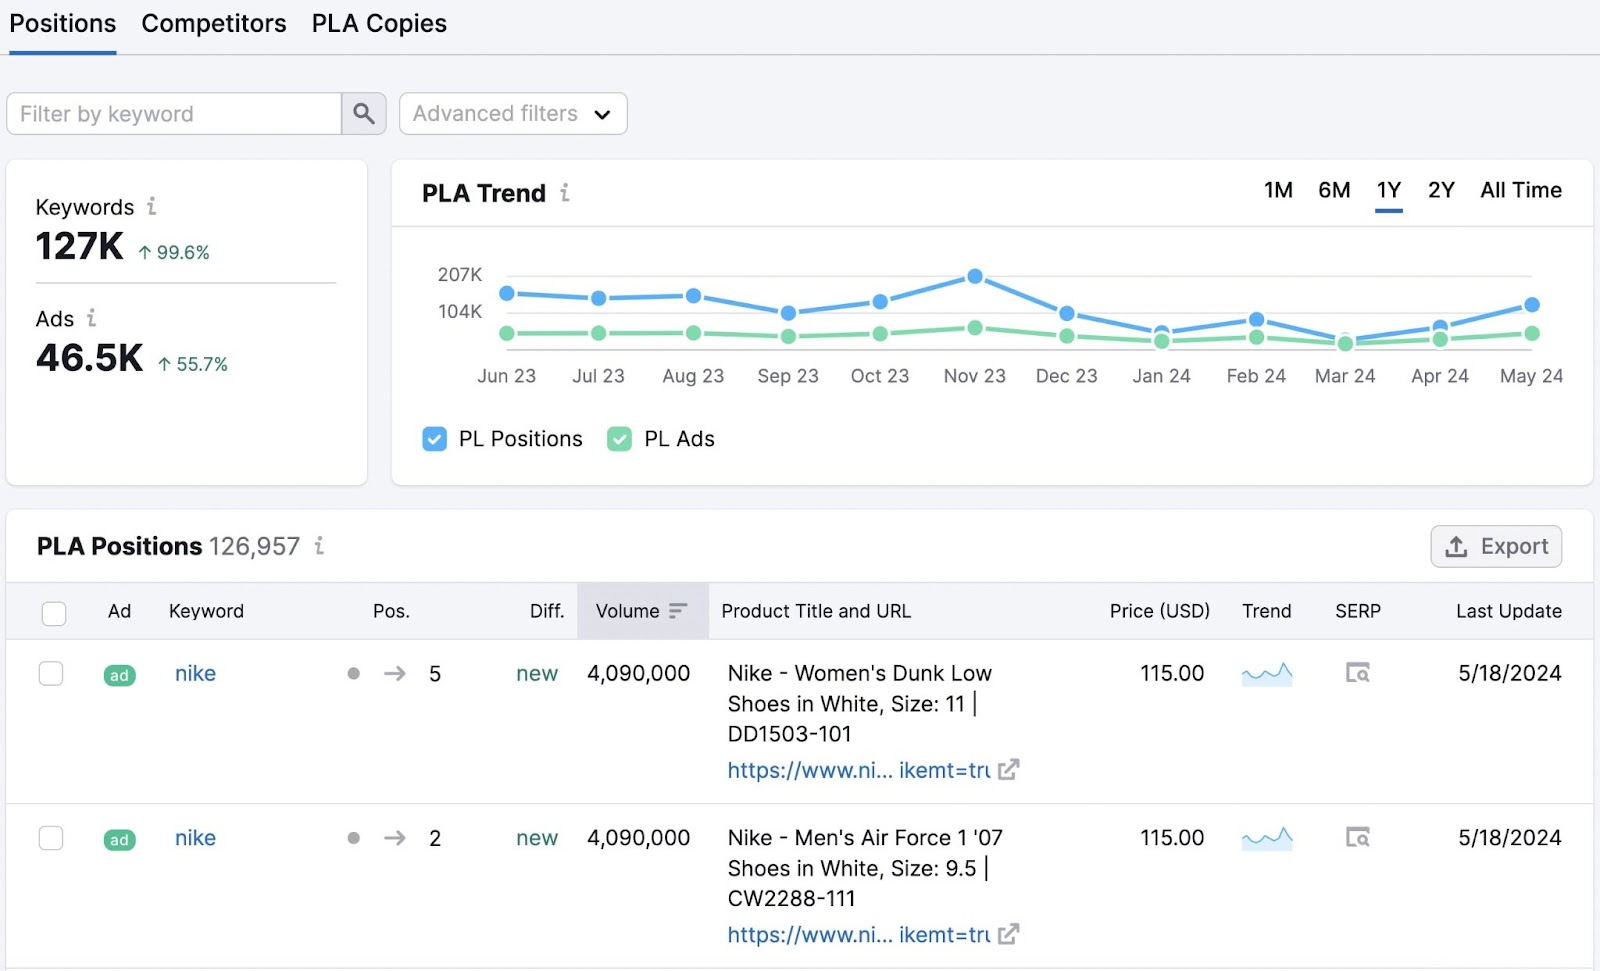
Task: Open the Advanced filters dropdown
Action: click(512, 113)
